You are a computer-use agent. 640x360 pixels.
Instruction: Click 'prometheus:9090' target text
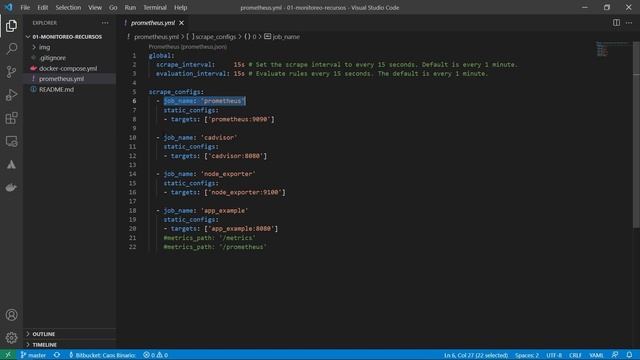[239, 119]
